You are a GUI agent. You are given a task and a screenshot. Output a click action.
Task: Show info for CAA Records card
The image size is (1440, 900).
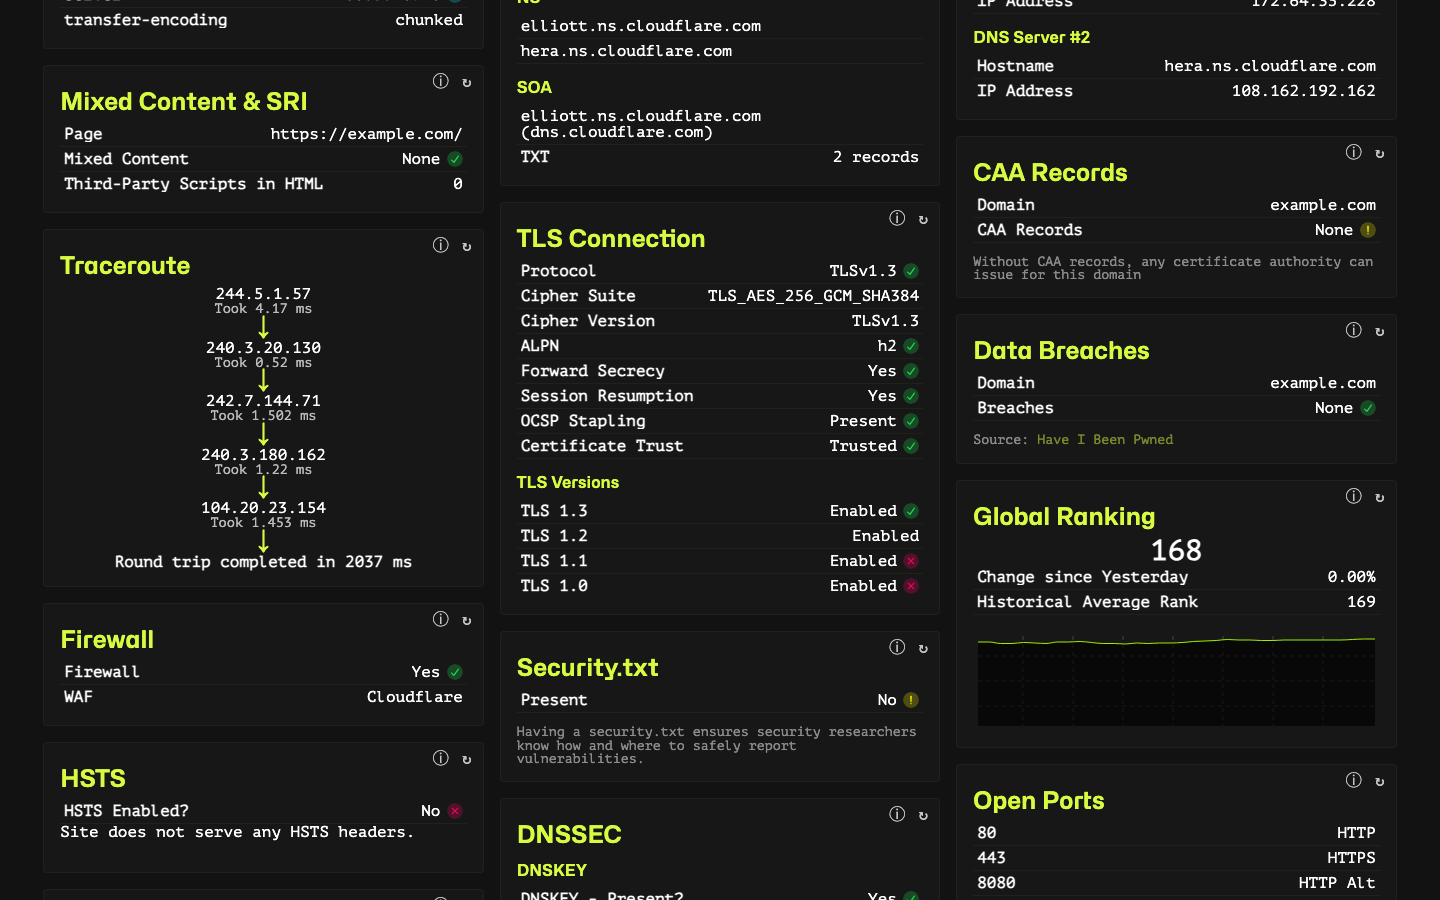(x=1353, y=152)
